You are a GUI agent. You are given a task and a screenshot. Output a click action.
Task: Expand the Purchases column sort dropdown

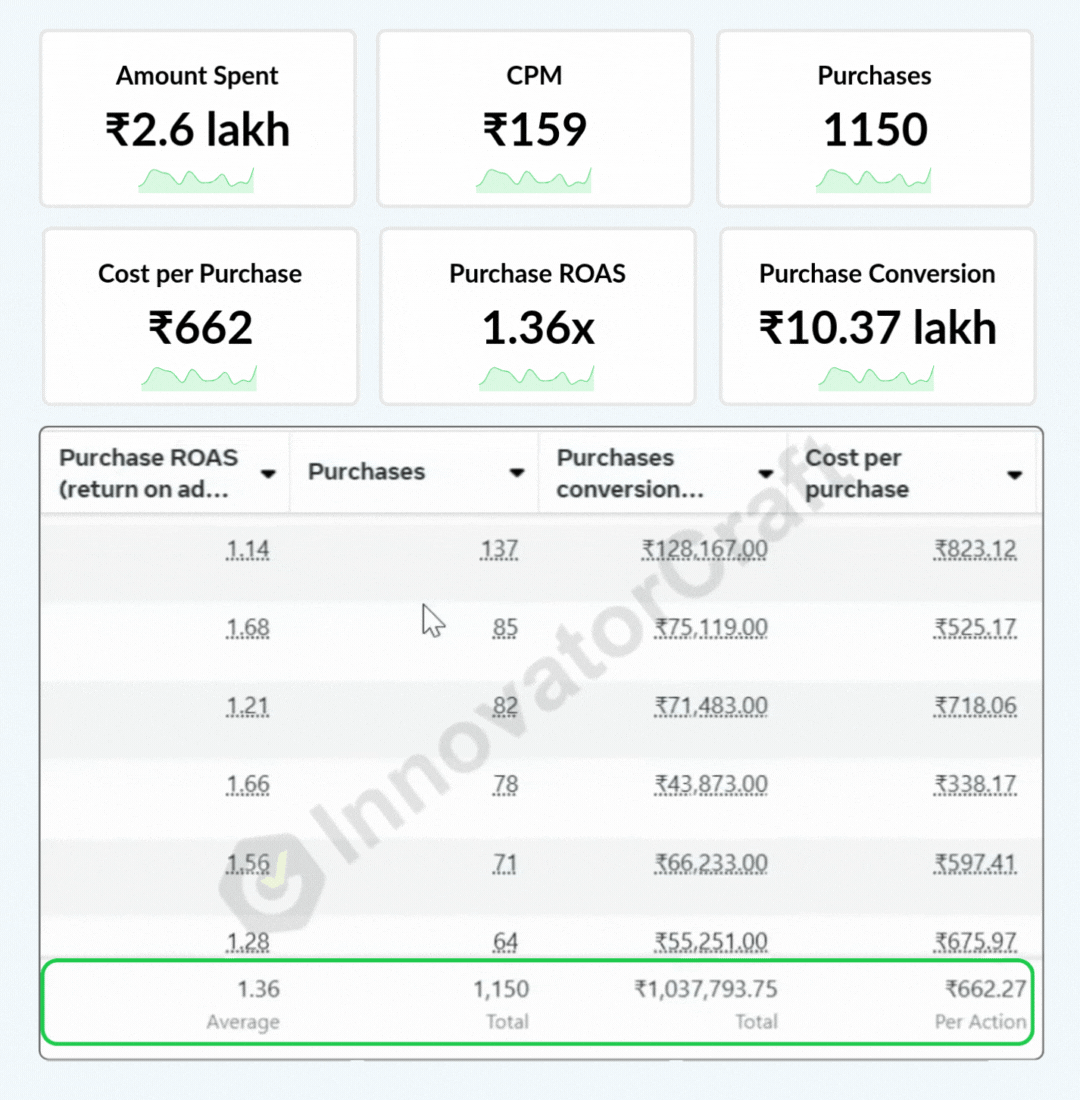coord(517,474)
